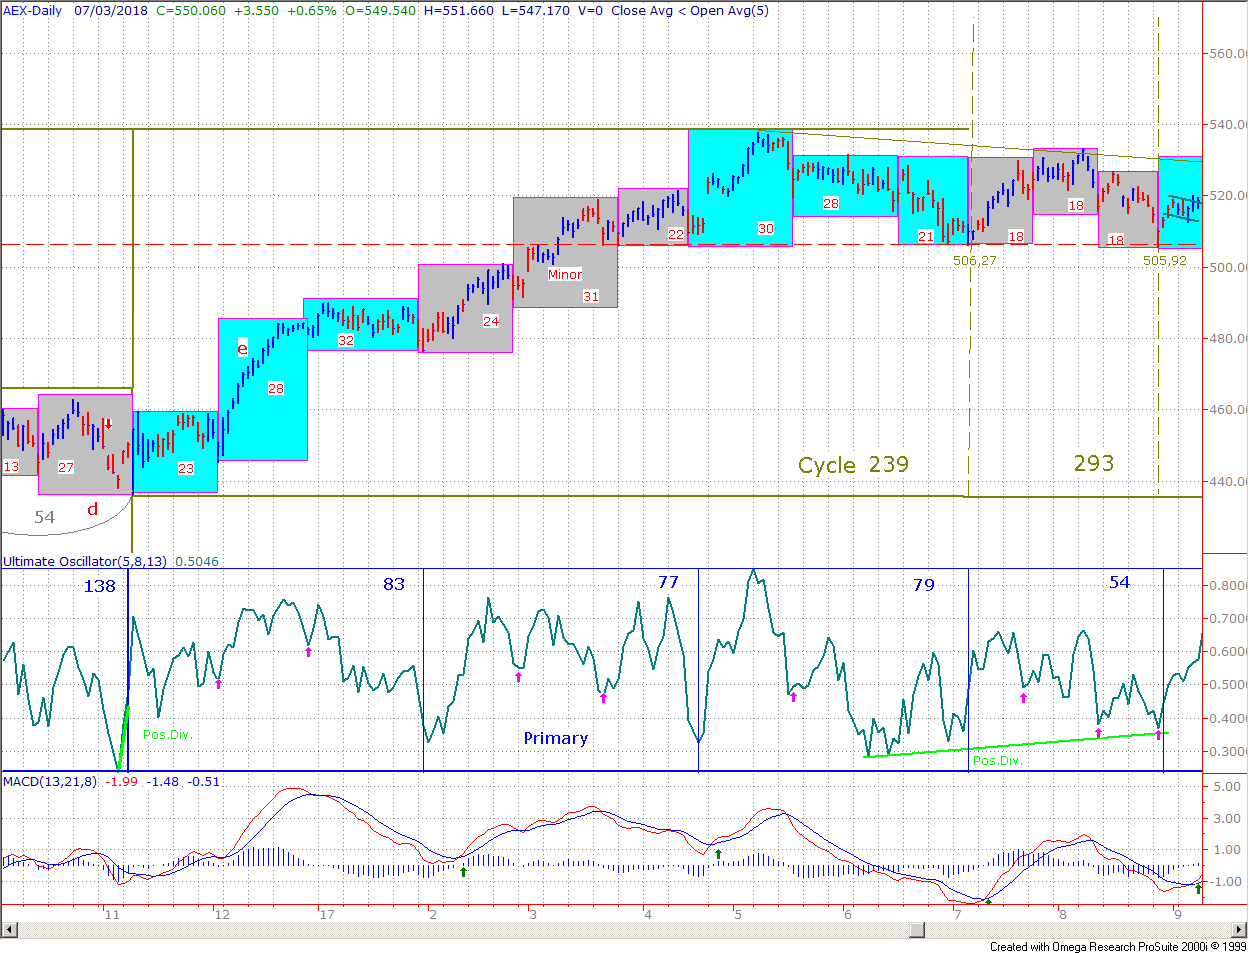
Task: Click the box count label 21
Action: click(926, 236)
